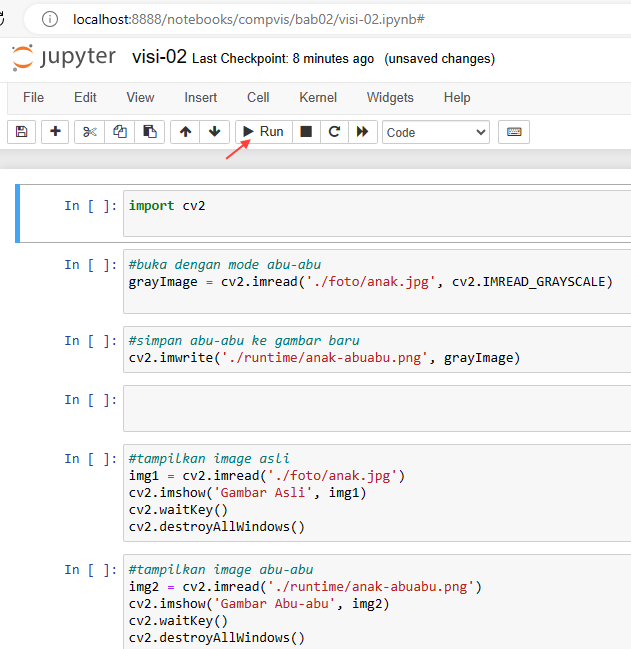Click the './runtime/anak-abuabu.png' string in imwrite line

click(325, 358)
